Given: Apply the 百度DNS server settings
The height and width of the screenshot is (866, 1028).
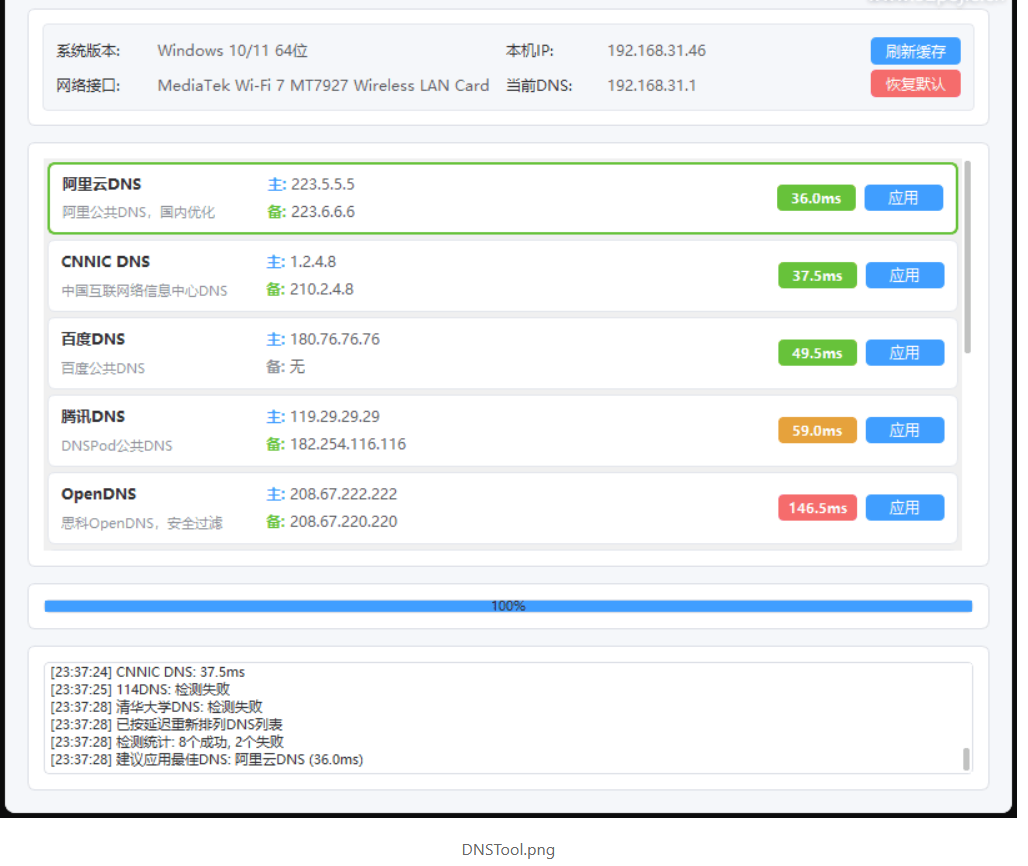Looking at the screenshot, I should point(904,352).
